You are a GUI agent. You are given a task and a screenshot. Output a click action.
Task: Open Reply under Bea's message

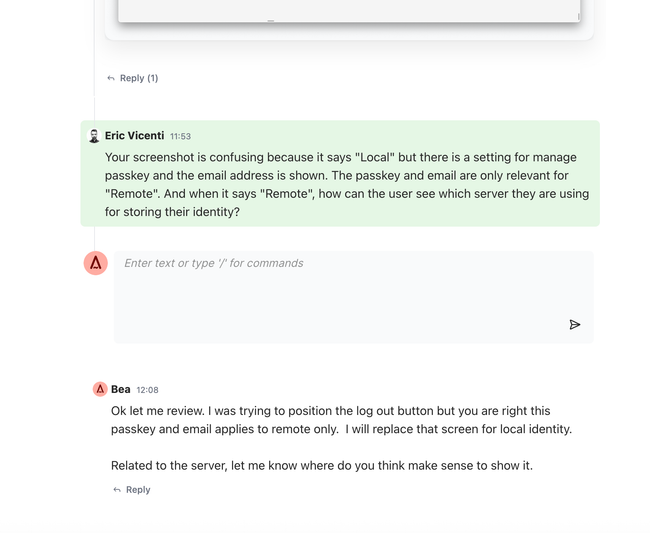click(138, 489)
